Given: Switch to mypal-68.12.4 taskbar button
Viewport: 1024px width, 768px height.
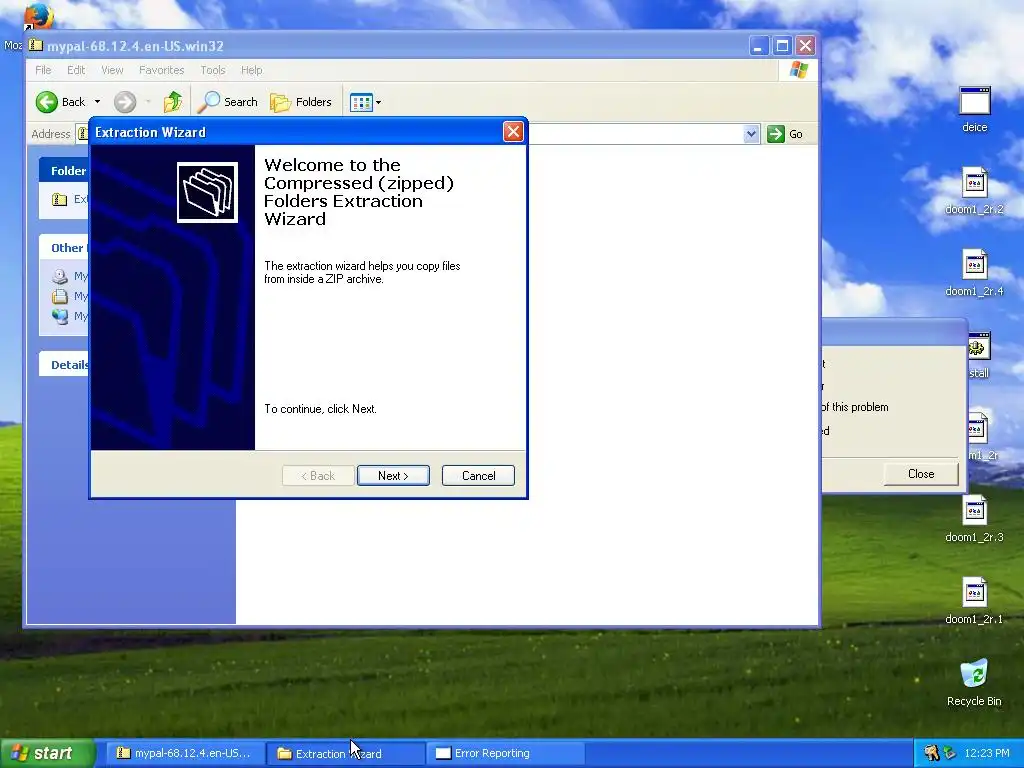Looking at the screenshot, I should coord(185,753).
